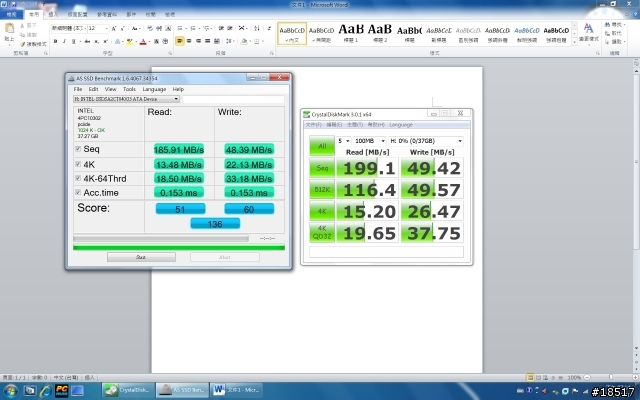
Task: Click the Character Border icon
Action: pos(168,28)
